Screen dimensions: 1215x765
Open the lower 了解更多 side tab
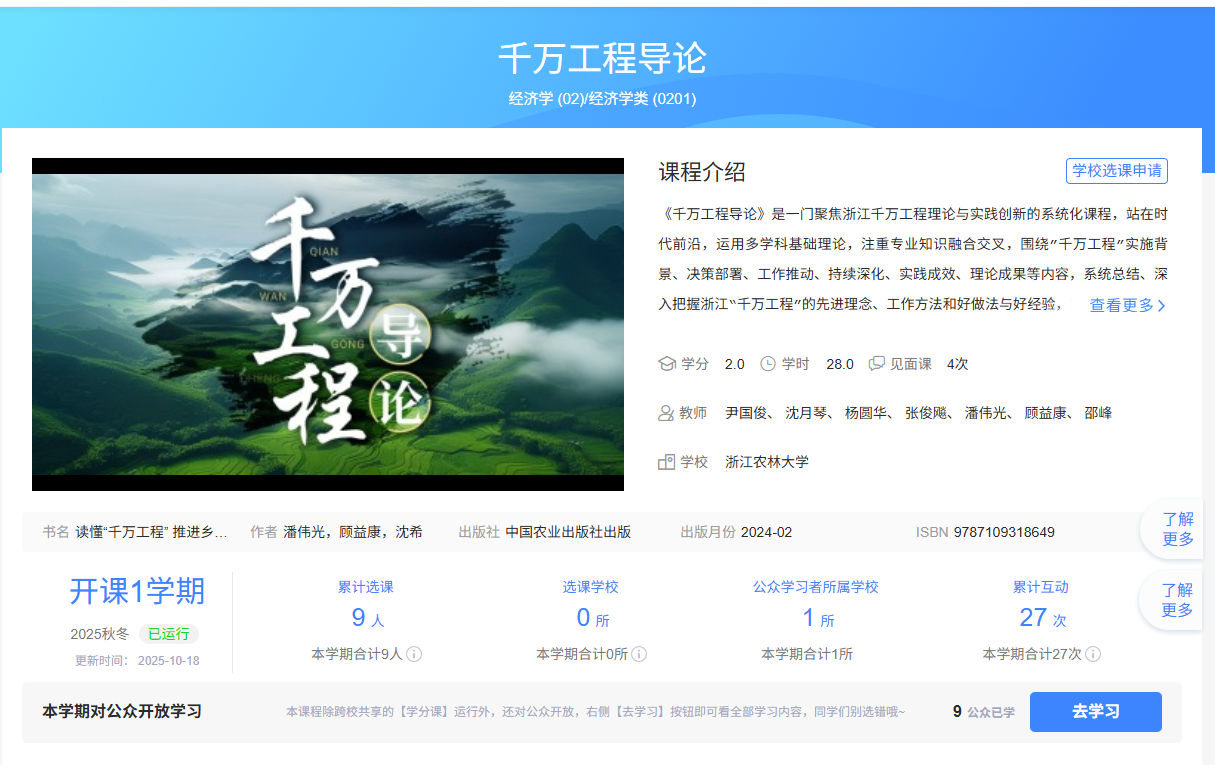[1177, 600]
